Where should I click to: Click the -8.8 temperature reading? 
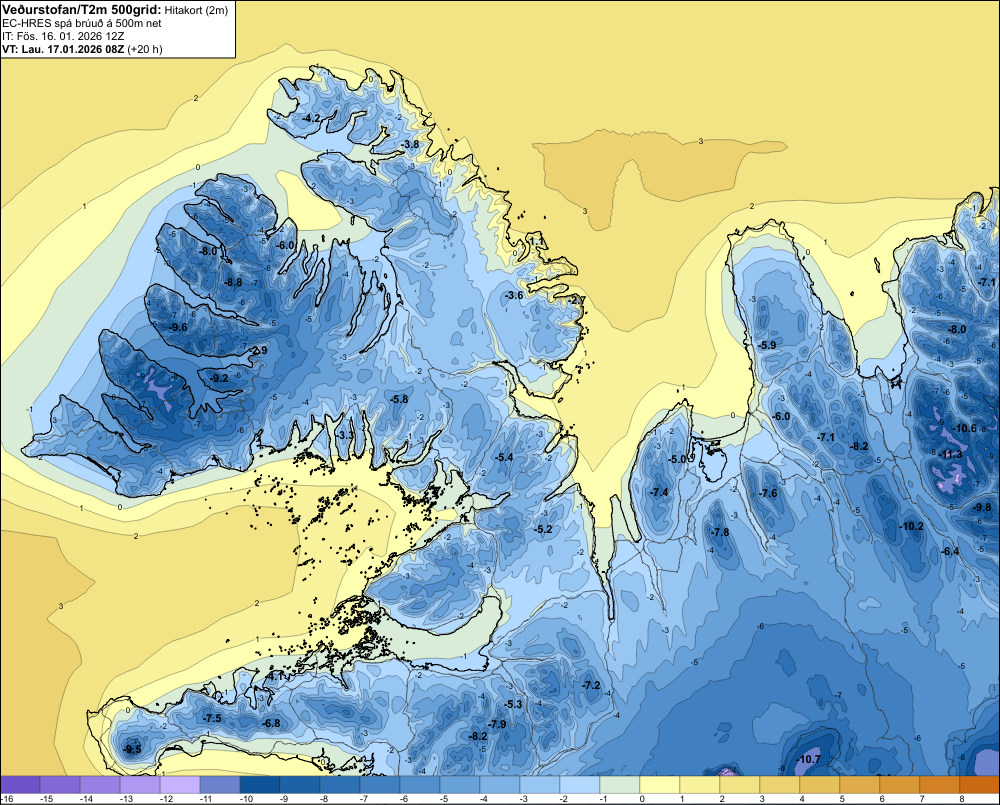pyautogui.click(x=233, y=282)
